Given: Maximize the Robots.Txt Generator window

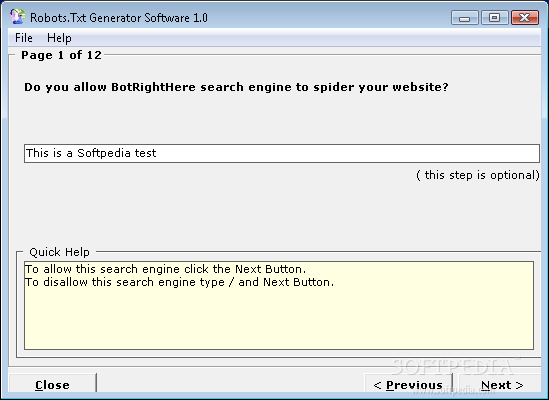Looking at the screenshot, I should (x=495, y=18).
